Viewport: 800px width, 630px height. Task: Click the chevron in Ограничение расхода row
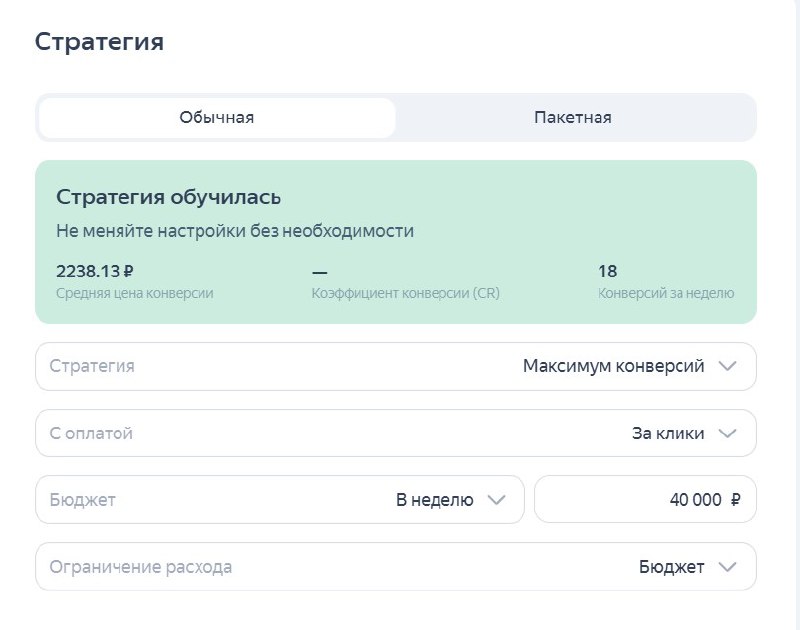coord(727,567)
